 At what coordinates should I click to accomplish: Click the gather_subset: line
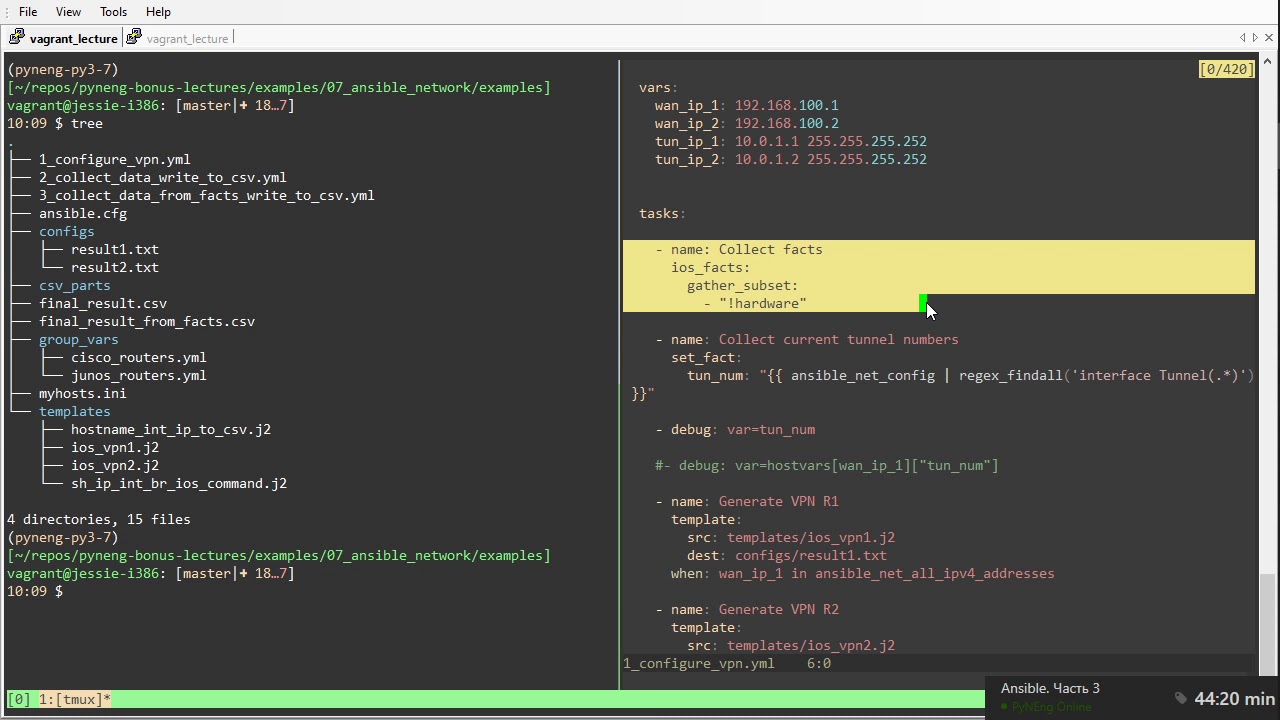pyautogui.click(x=742, y=285)
